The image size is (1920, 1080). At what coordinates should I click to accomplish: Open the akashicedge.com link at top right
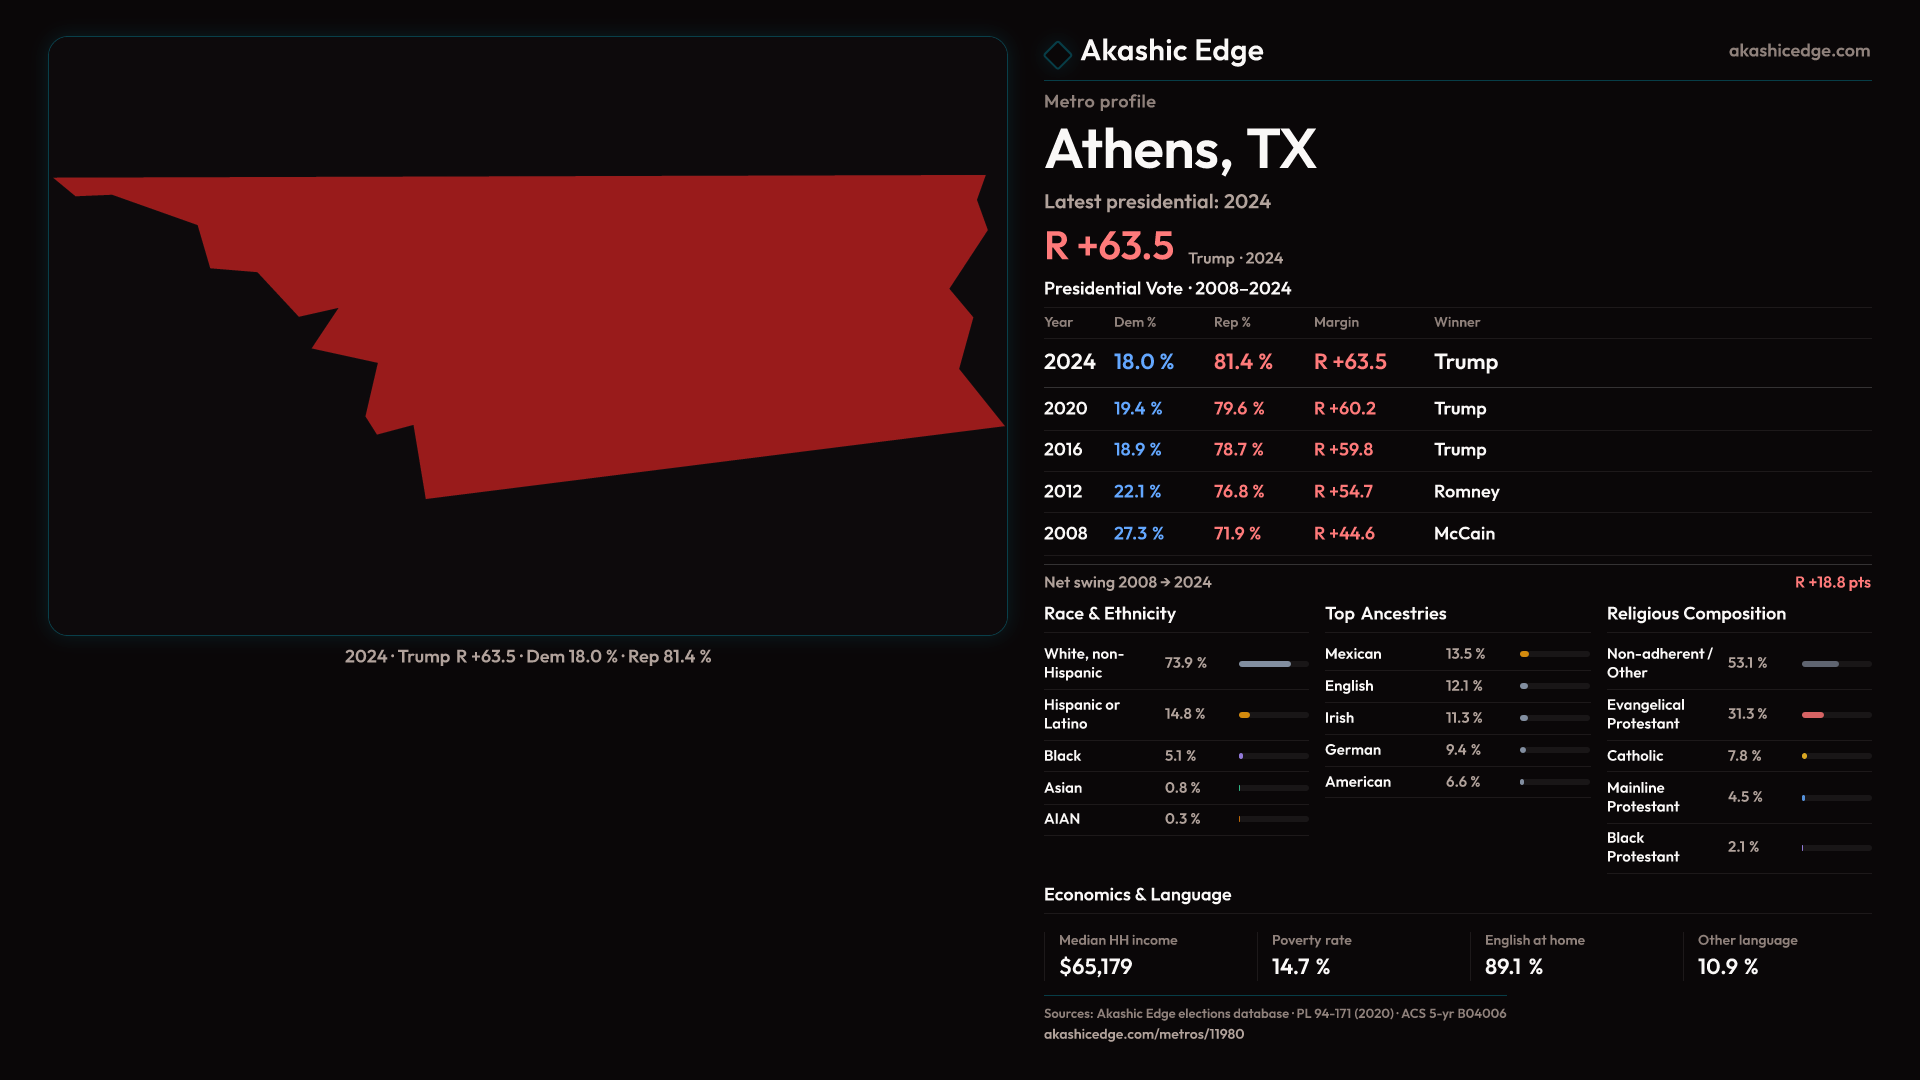click(1798, 51)
